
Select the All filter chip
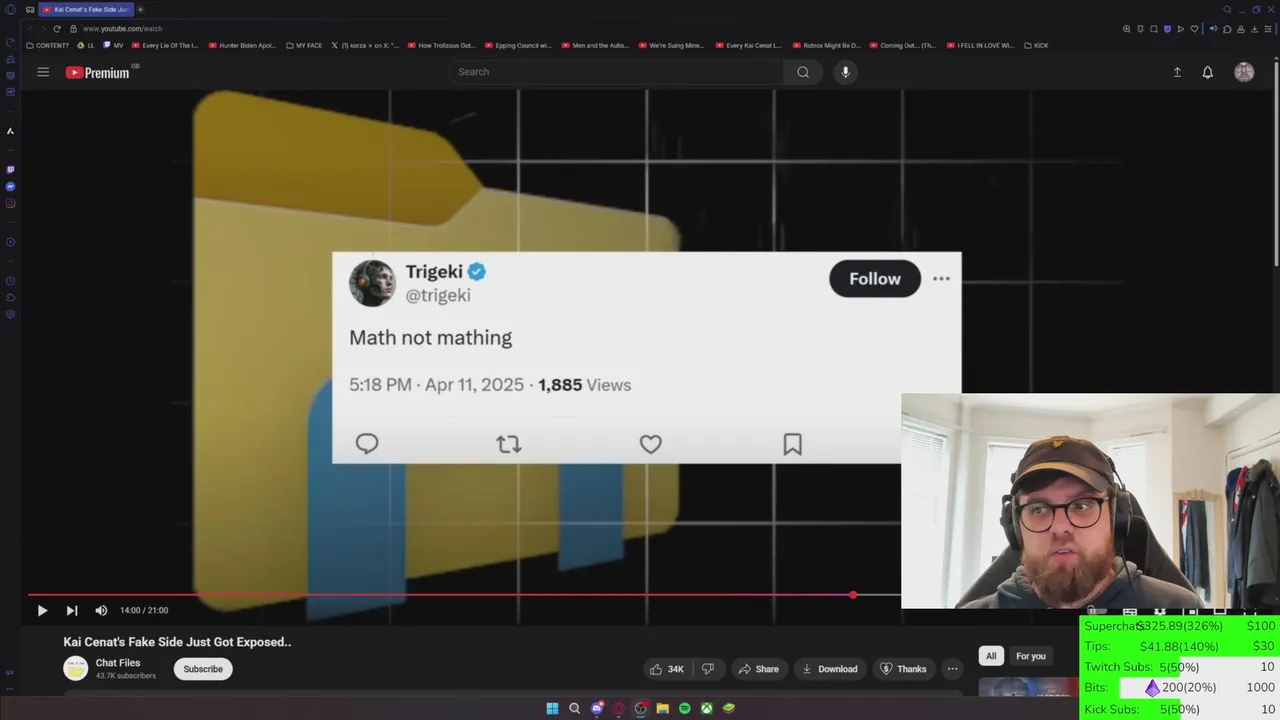pos(991,656)
